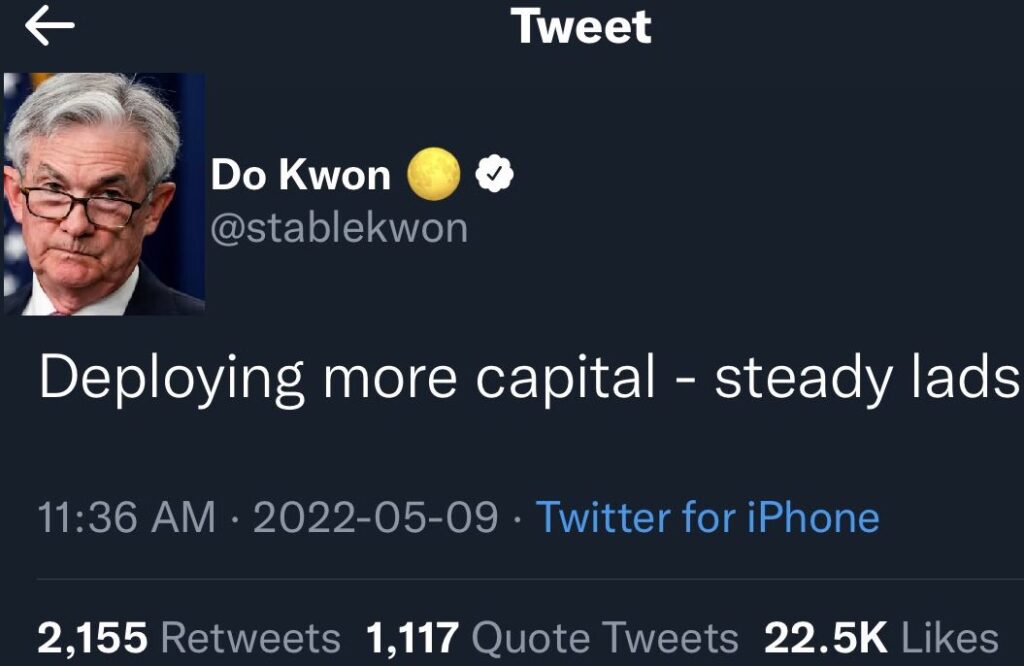The height and width of the screenshot is (666, 1024).
Task: Go back using the left arrow
Action: (50, 28)
